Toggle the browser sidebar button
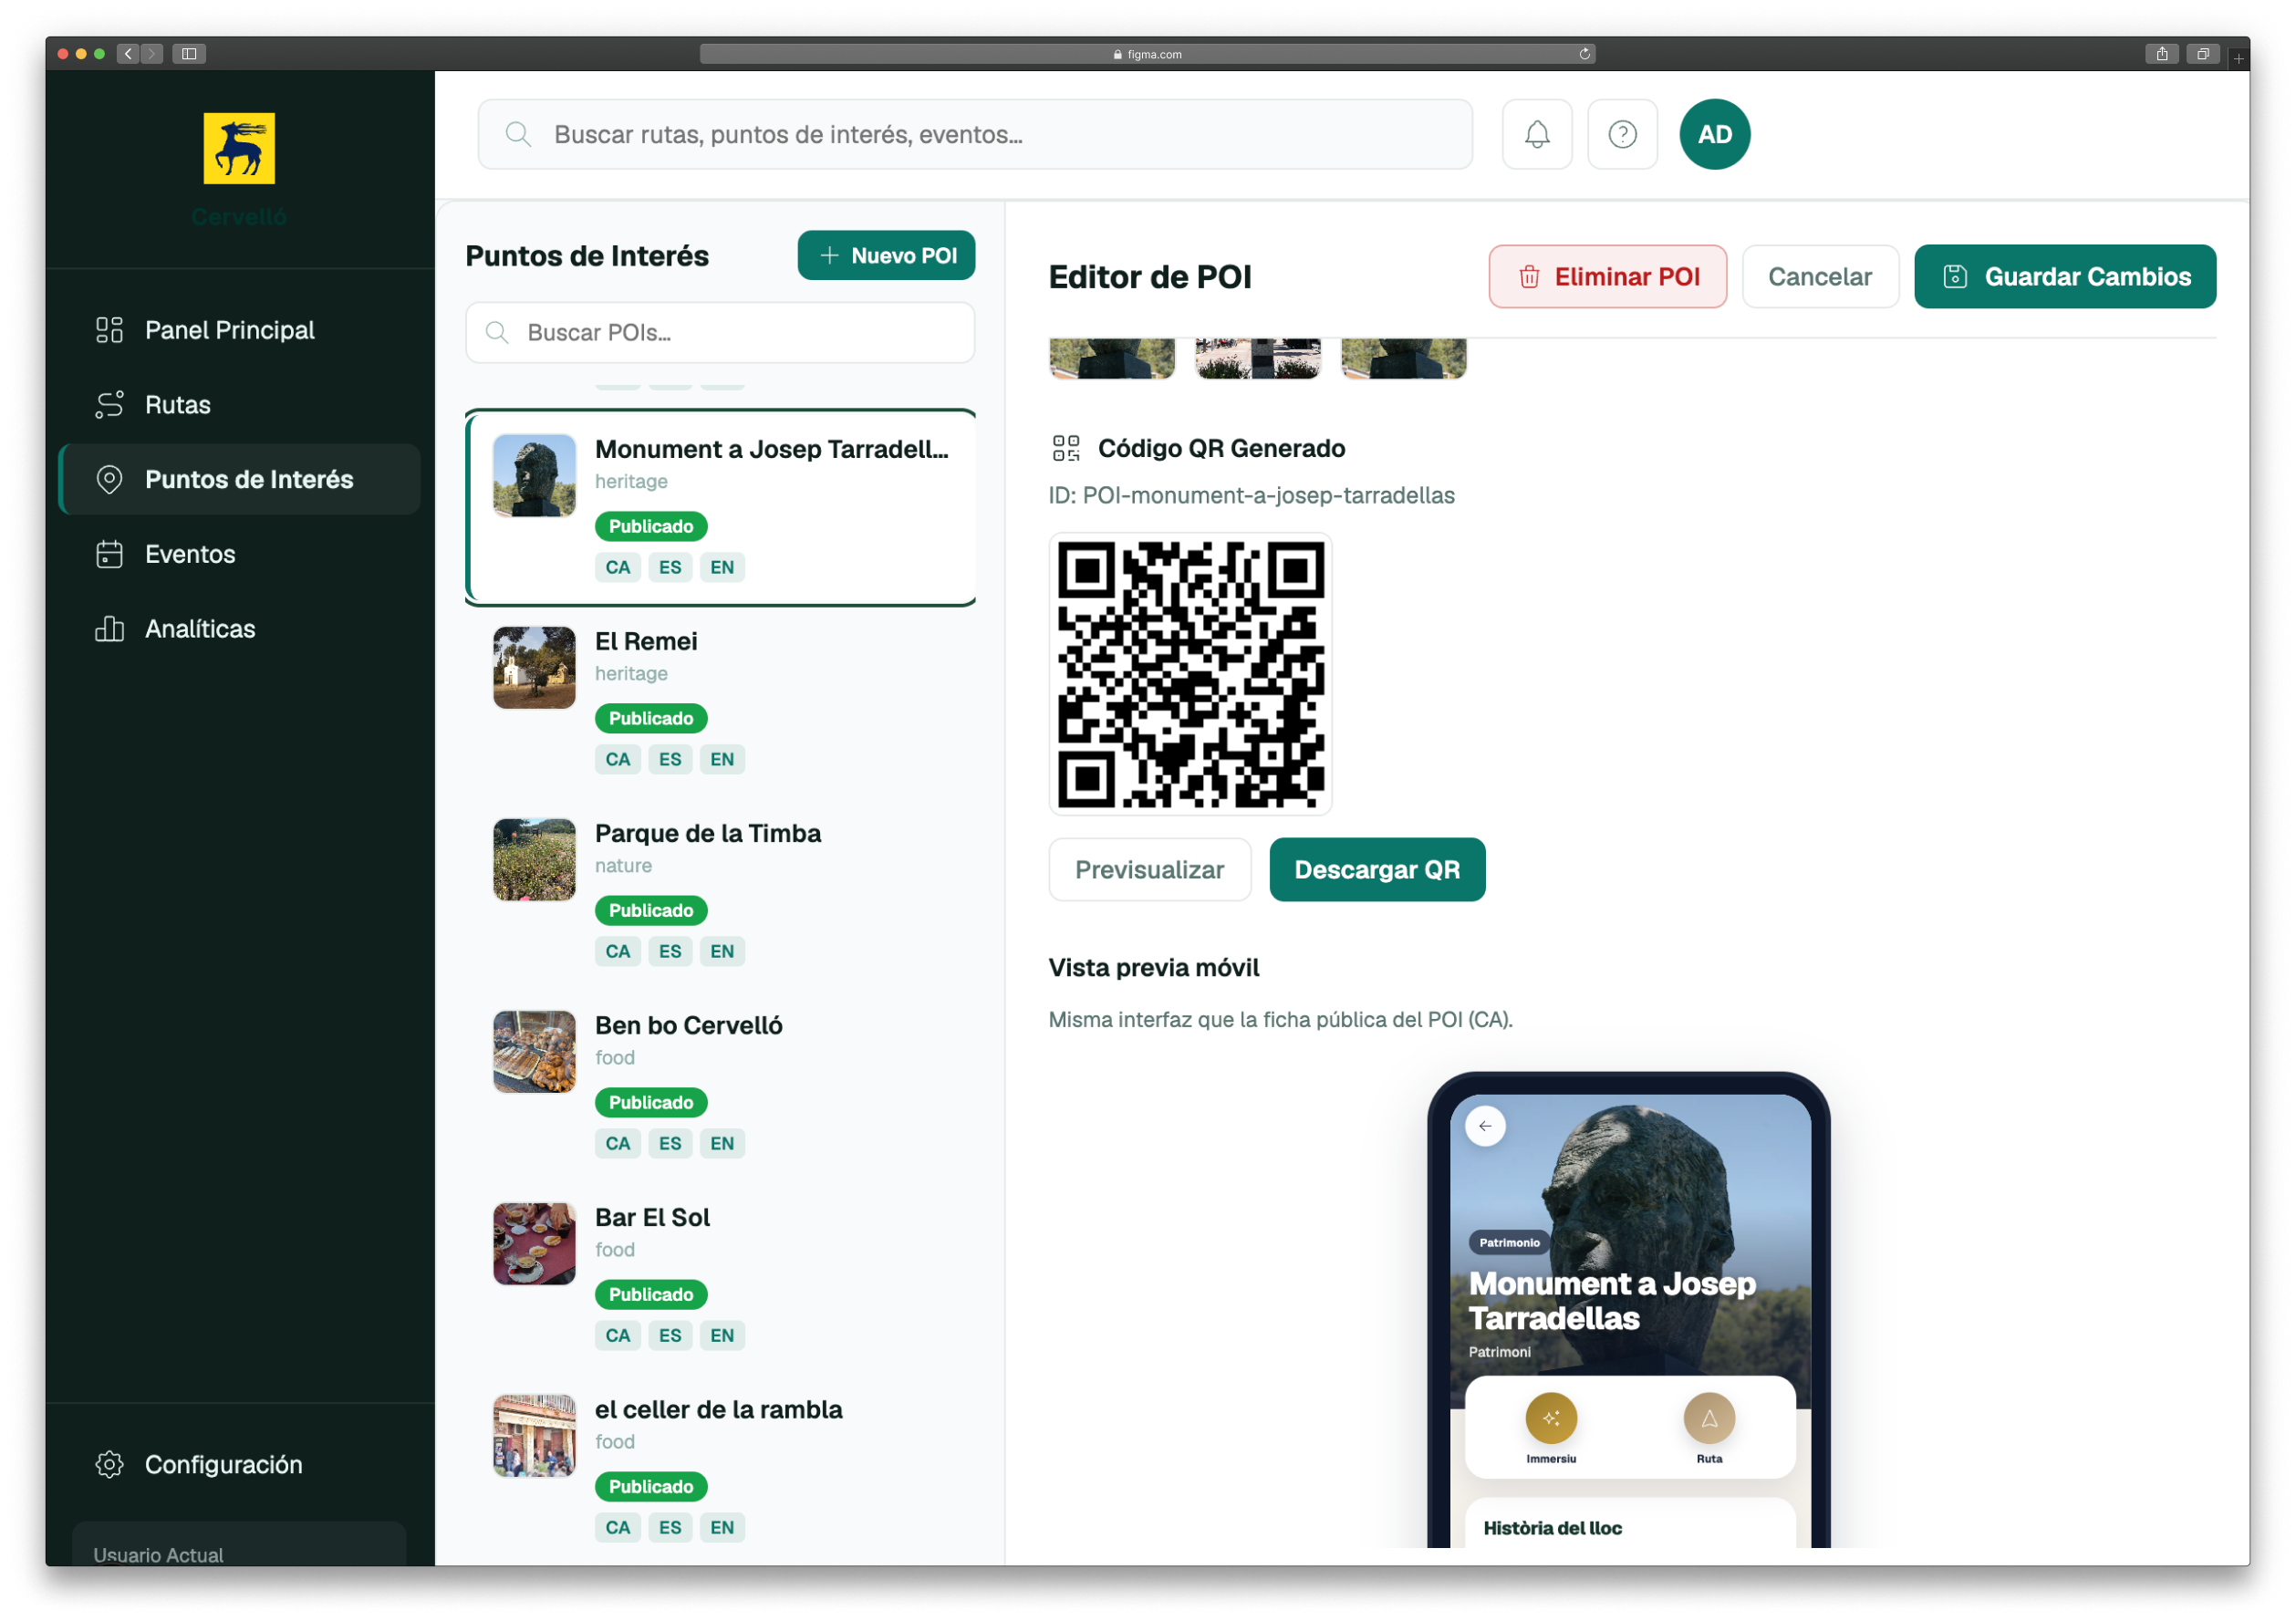 [x=189, y=54]
